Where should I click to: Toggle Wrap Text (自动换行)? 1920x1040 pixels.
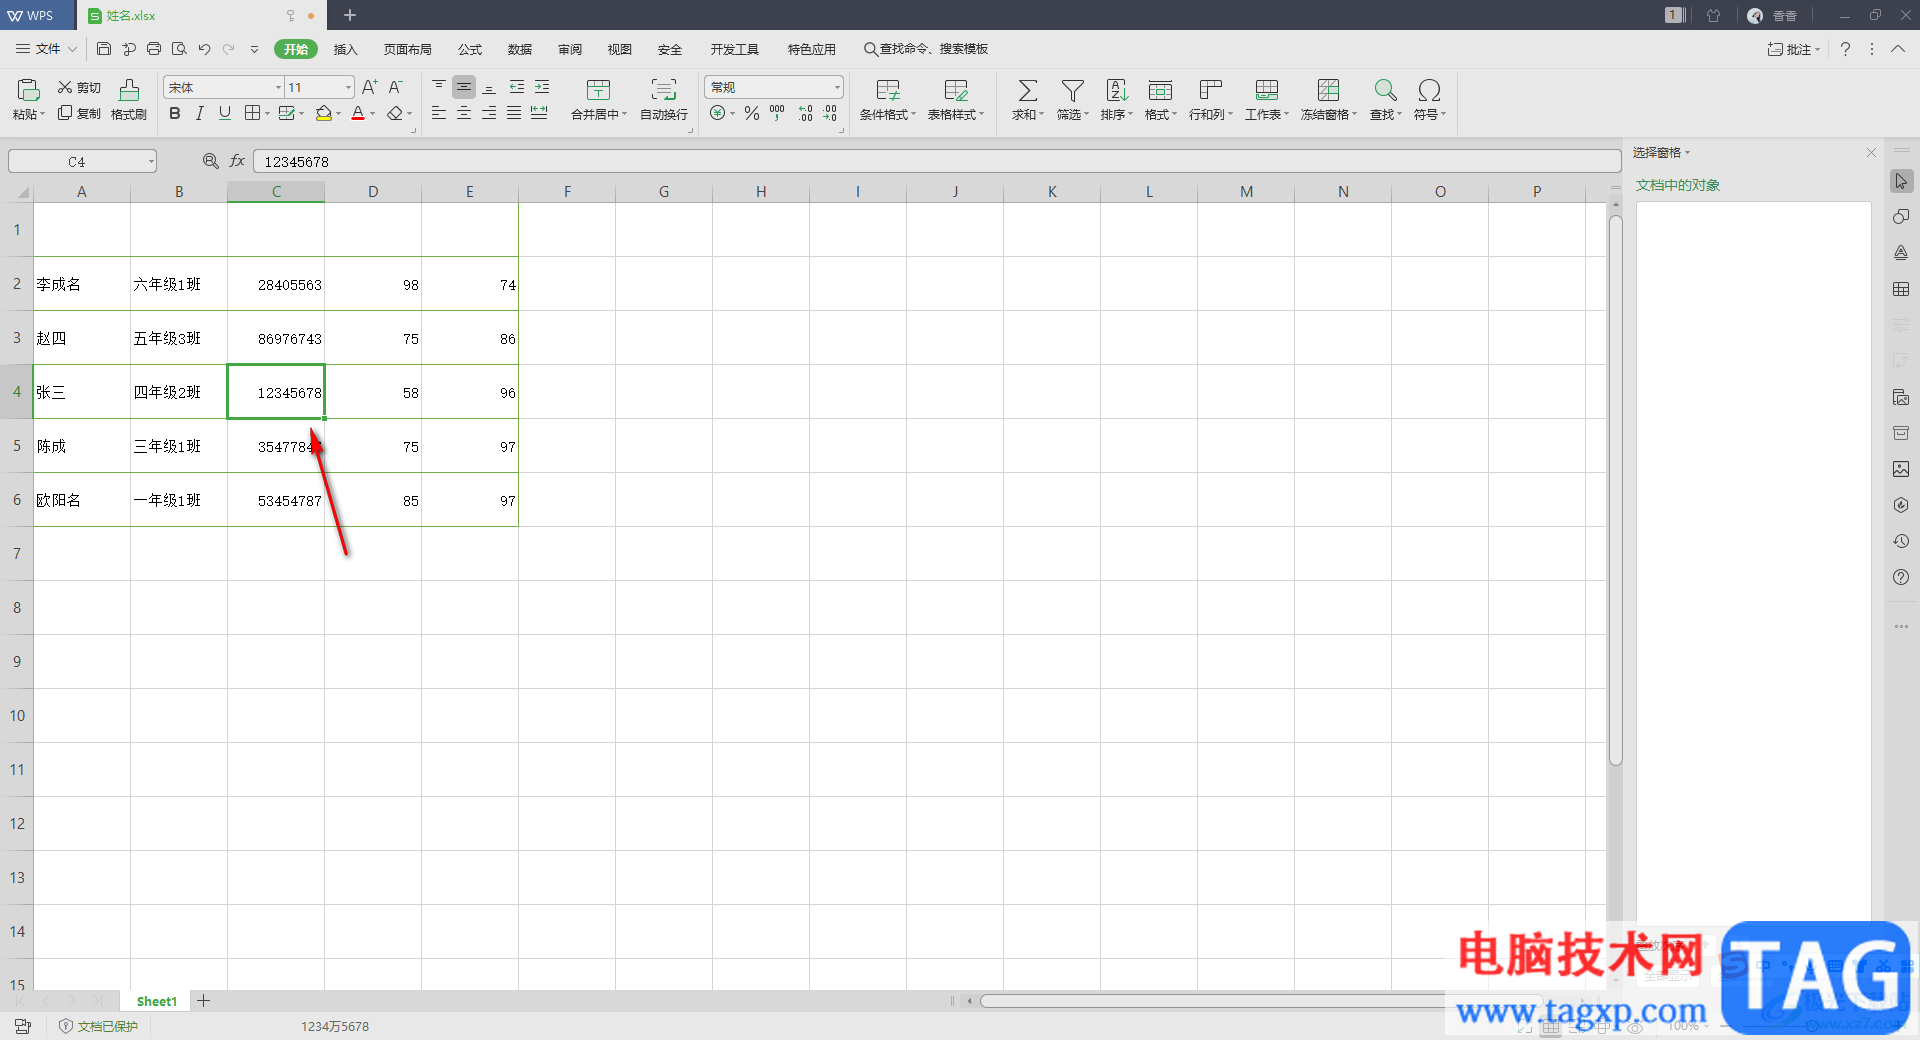click(664, 100)
